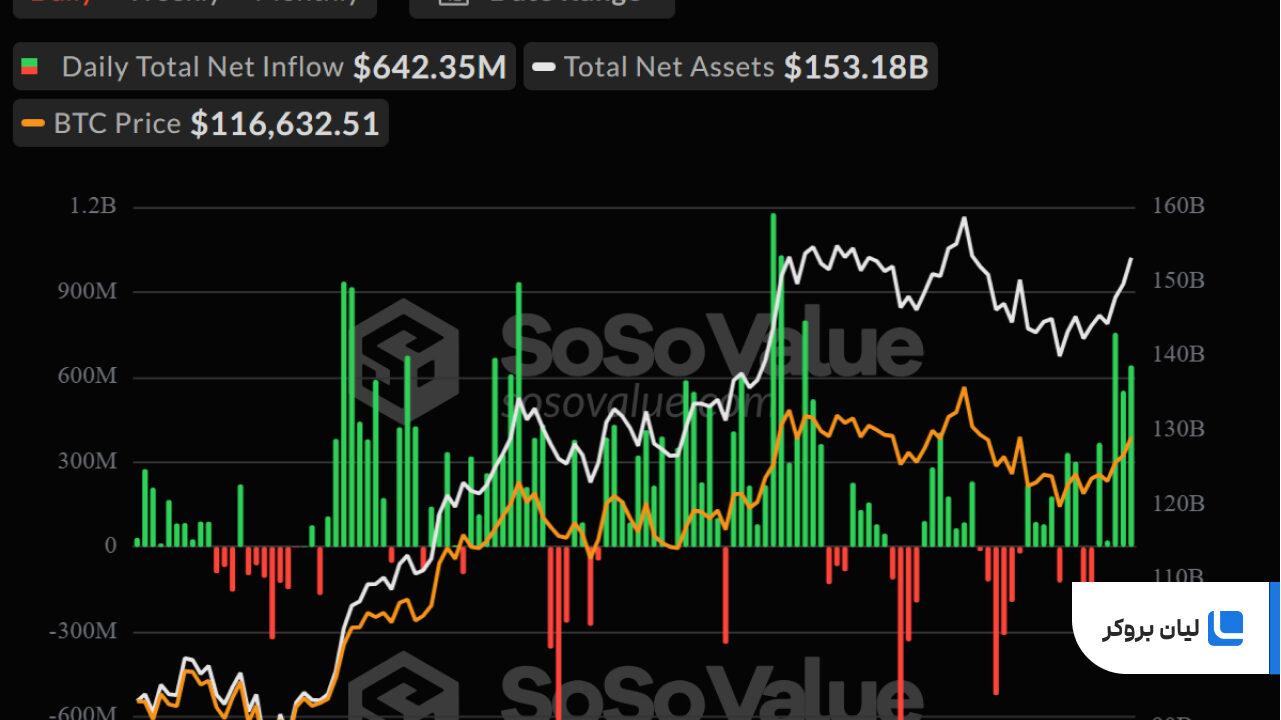Click the orange BTC Price legend marker
Viewport: 1281px width, 720px height.
[33, 123]
